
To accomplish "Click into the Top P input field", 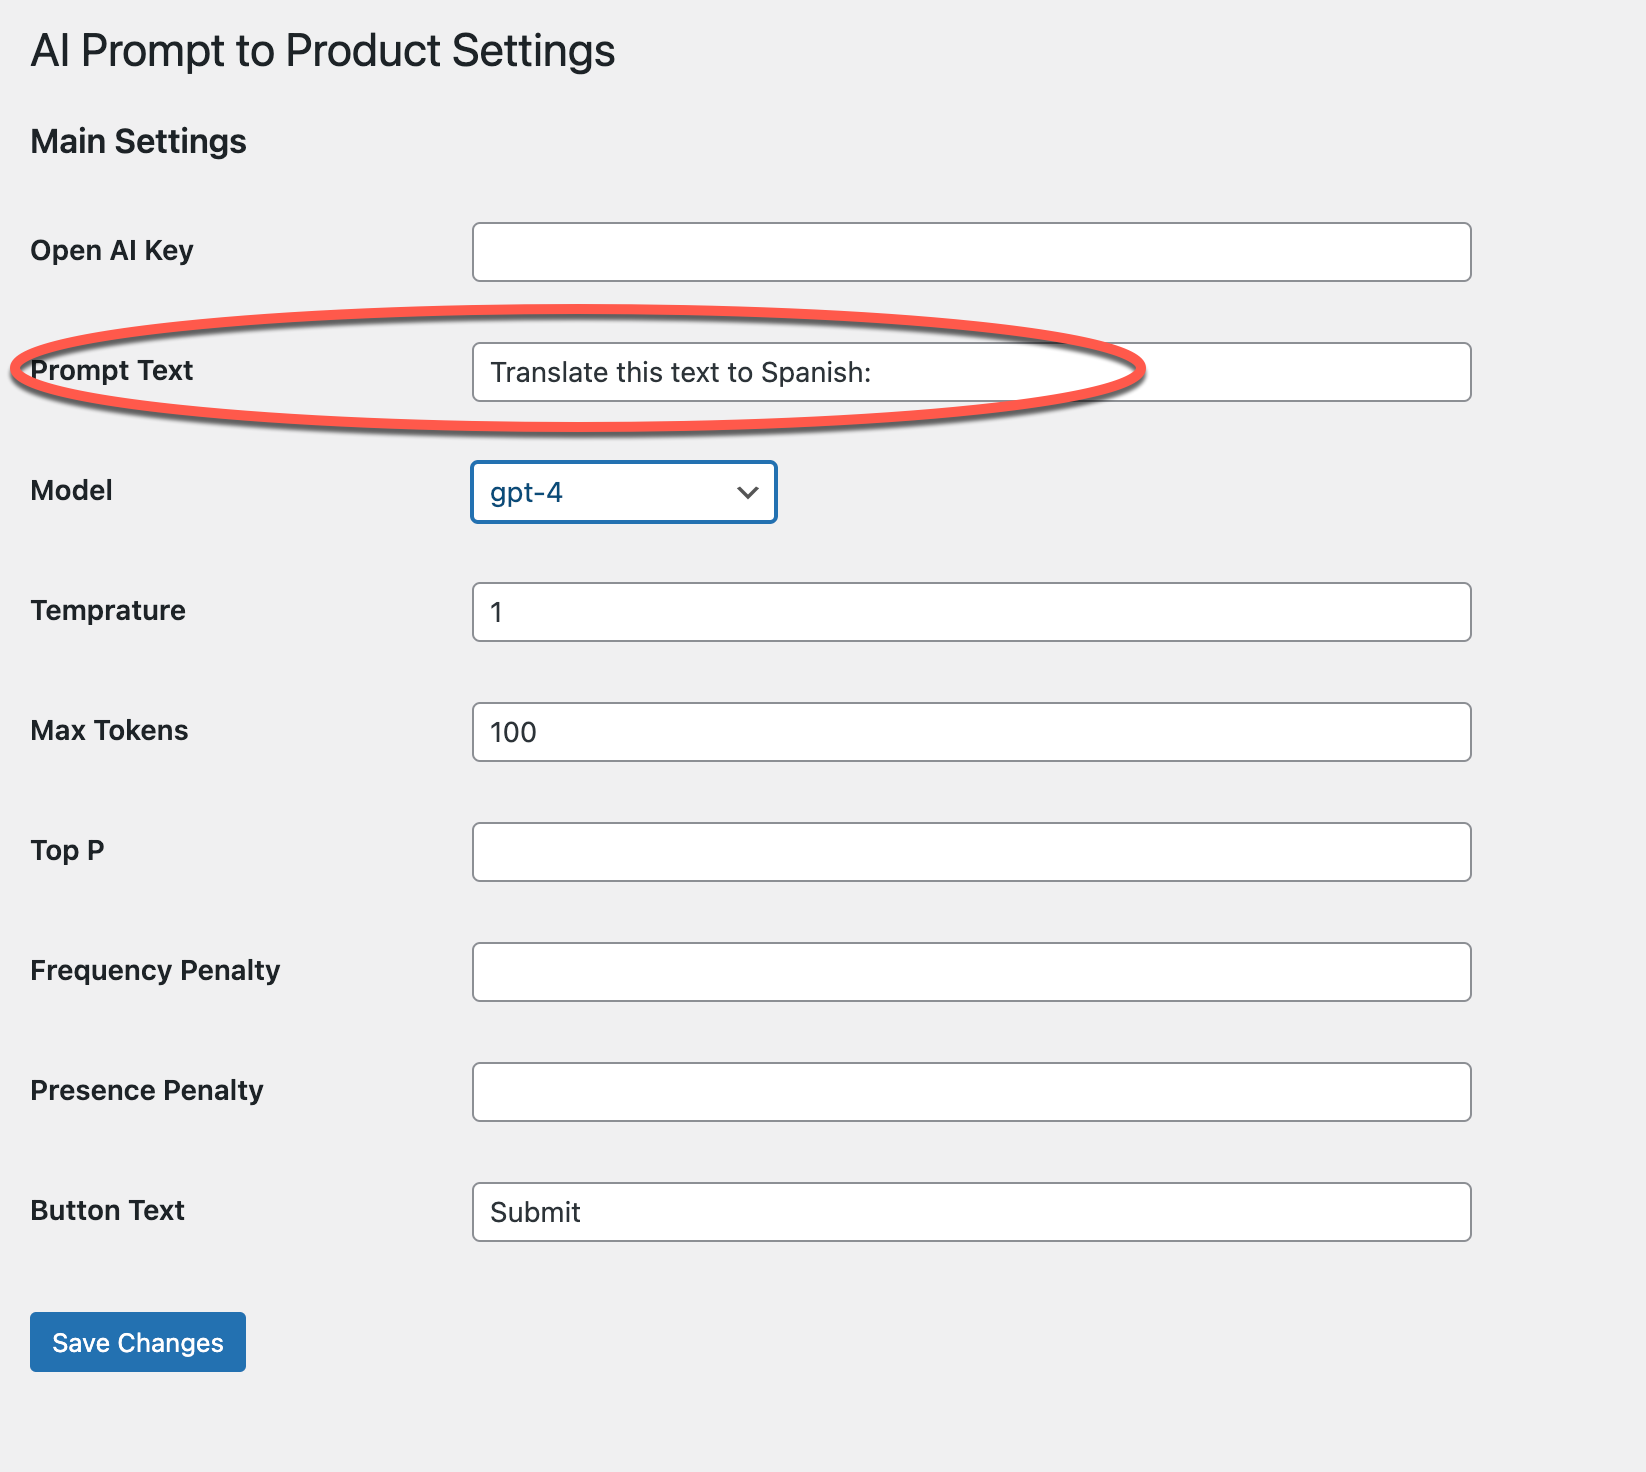I will pyautogui.click(x=970, y=852).
